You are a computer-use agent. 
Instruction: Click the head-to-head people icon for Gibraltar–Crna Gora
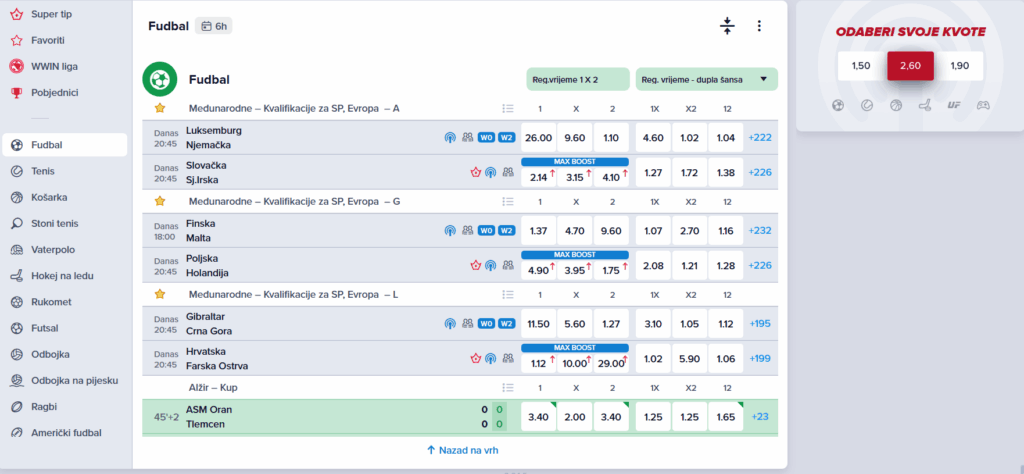tap(467, 323)
